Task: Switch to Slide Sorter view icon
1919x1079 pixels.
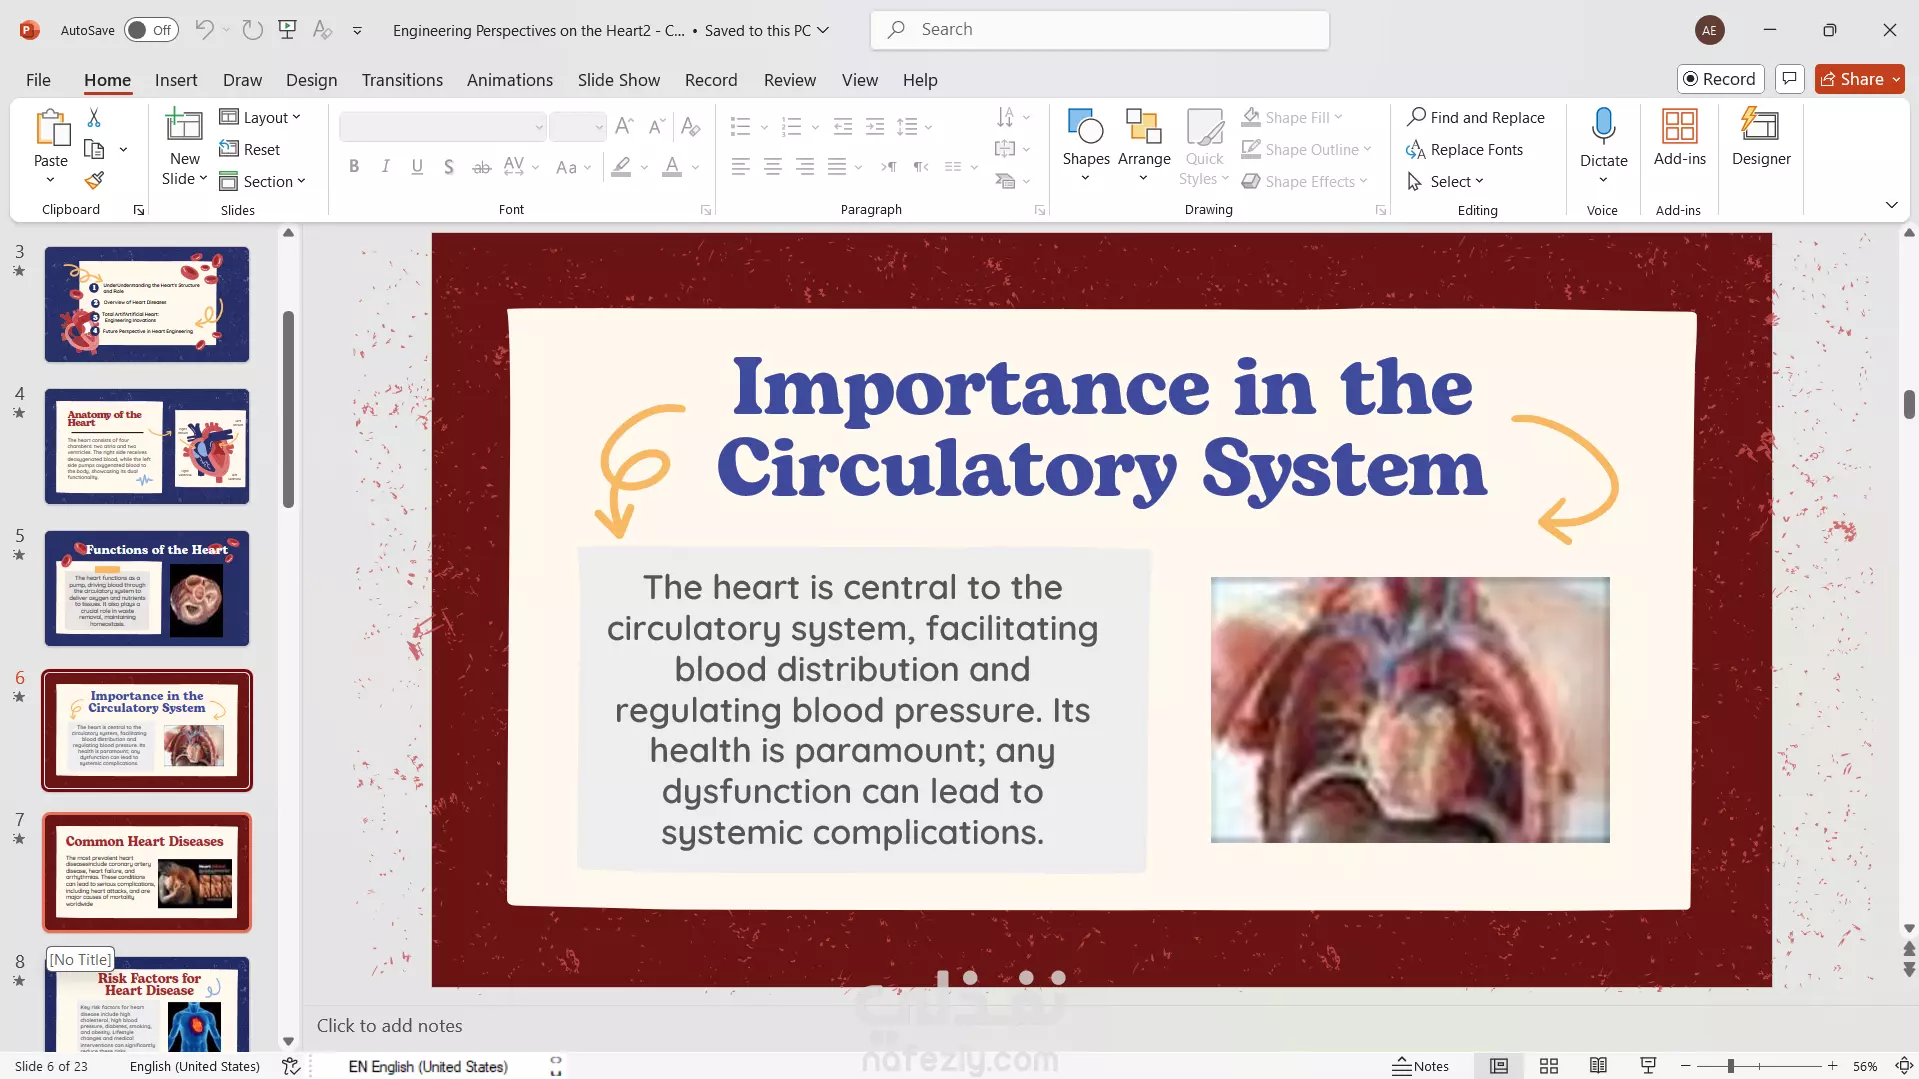Action: (x=1549, y=1066)
